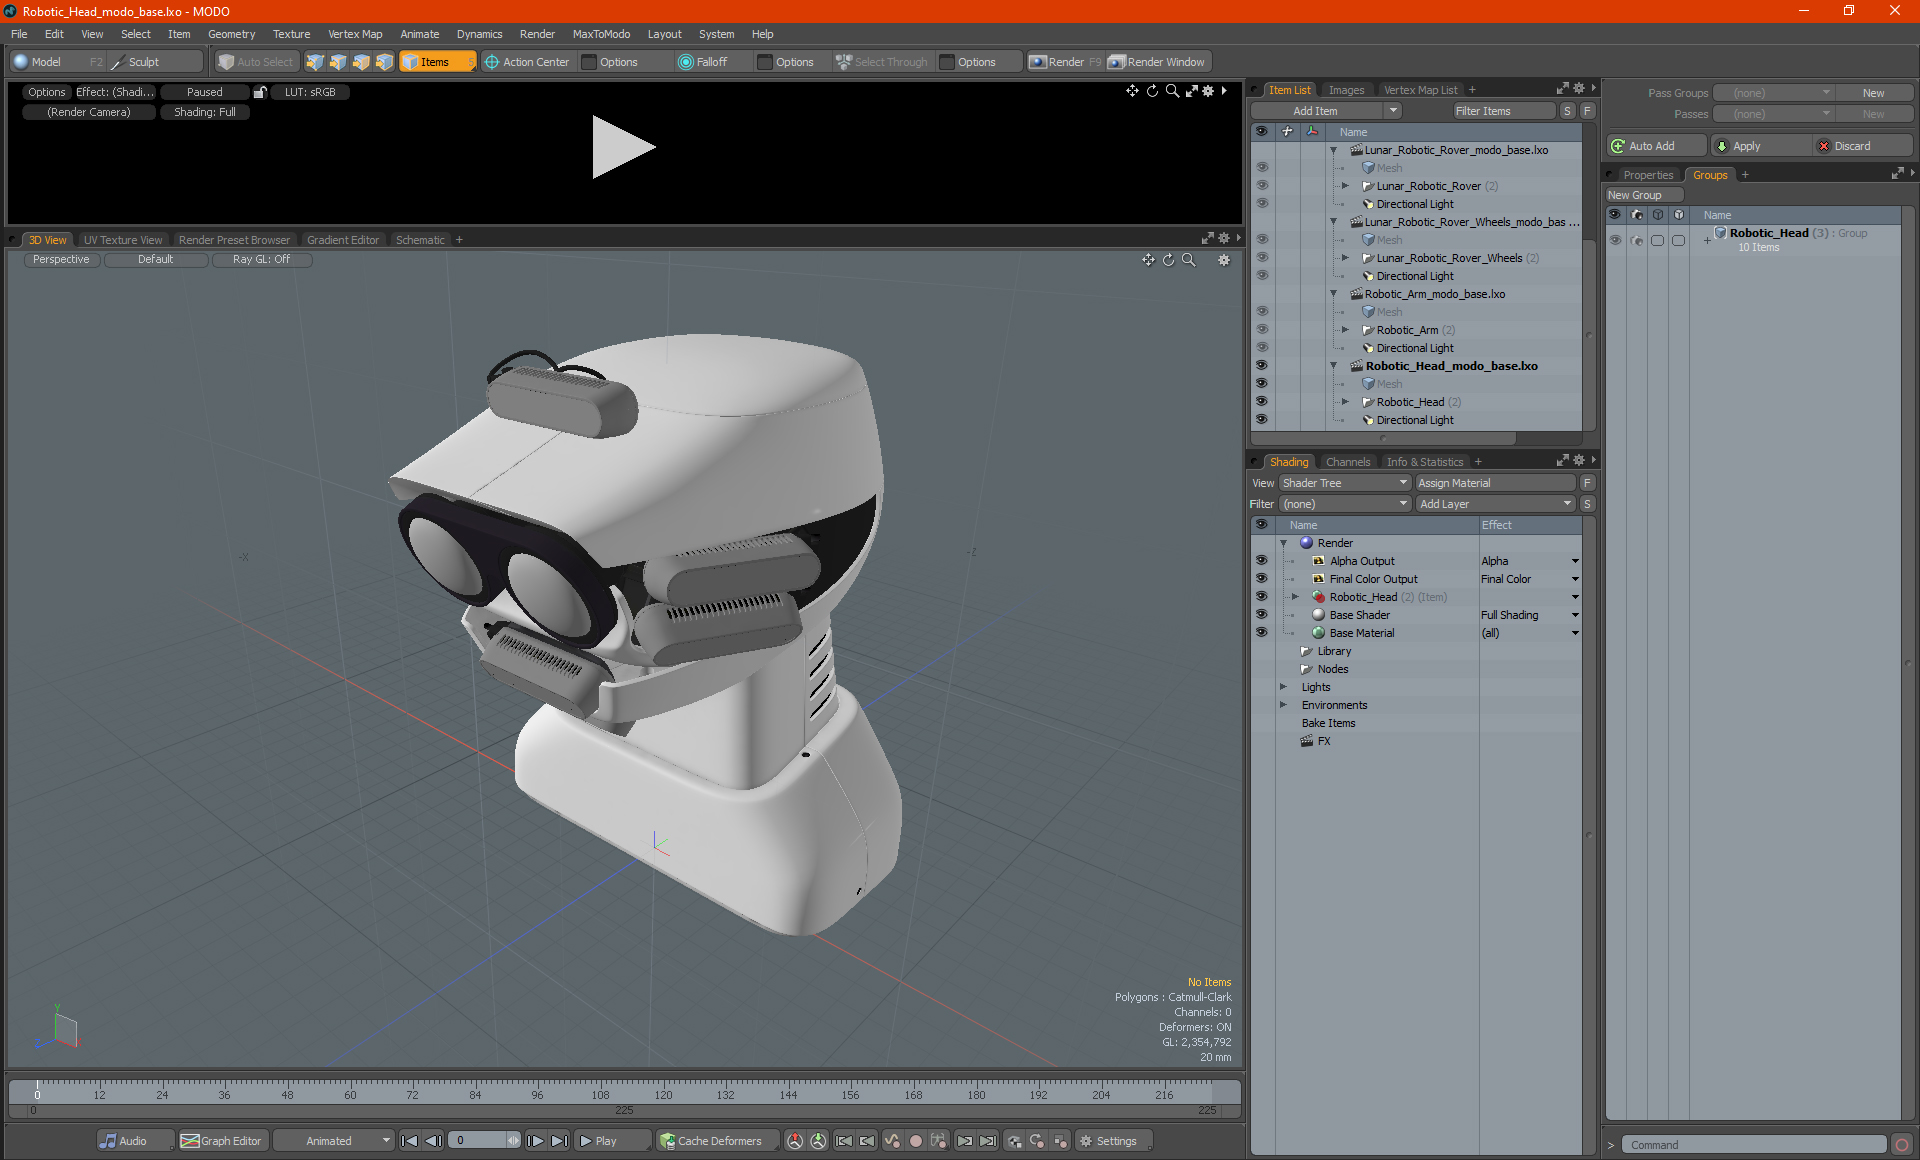The image size is (1920, 1160).
Task: Switch to the Schematic tab
Action: coord(419,240)
